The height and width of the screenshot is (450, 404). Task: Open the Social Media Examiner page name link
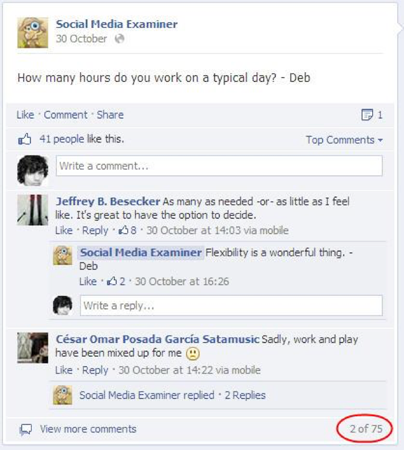click(x=117, y=24)
